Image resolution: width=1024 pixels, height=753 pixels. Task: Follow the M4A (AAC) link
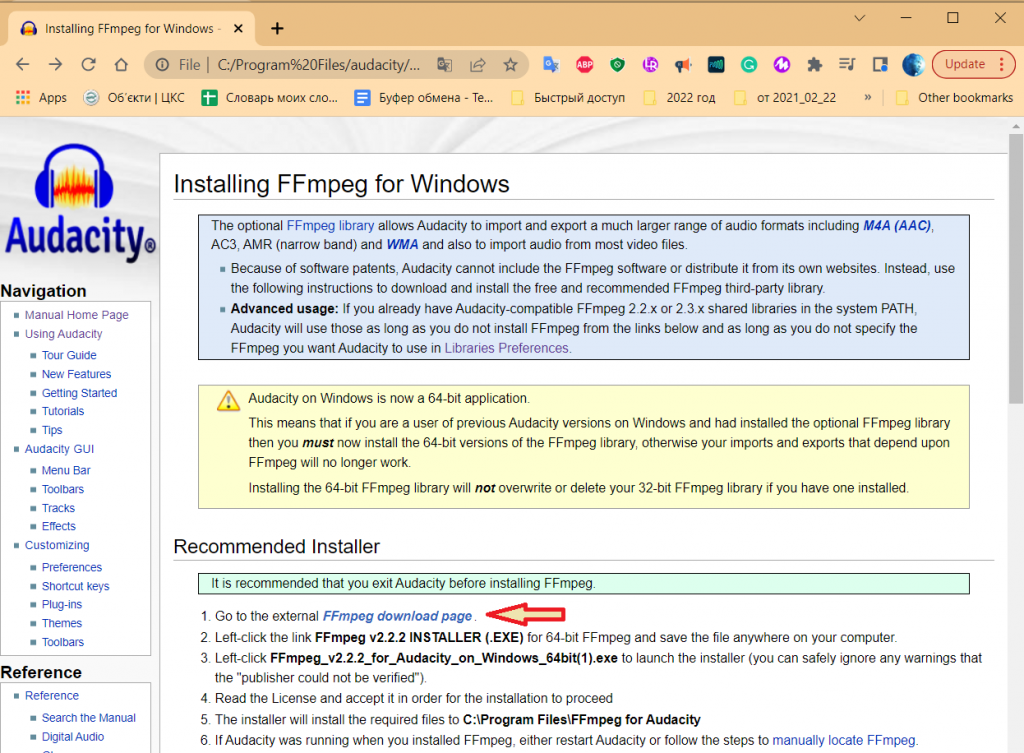click(x=897, y=226)
